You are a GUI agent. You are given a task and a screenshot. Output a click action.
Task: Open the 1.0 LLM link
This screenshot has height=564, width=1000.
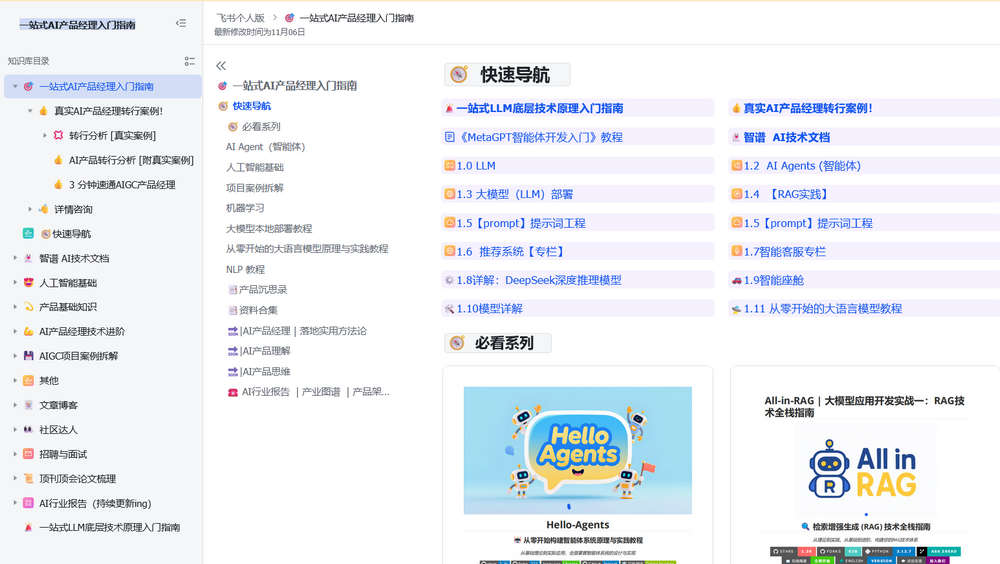pyautogui.click(x=476, y=166)
